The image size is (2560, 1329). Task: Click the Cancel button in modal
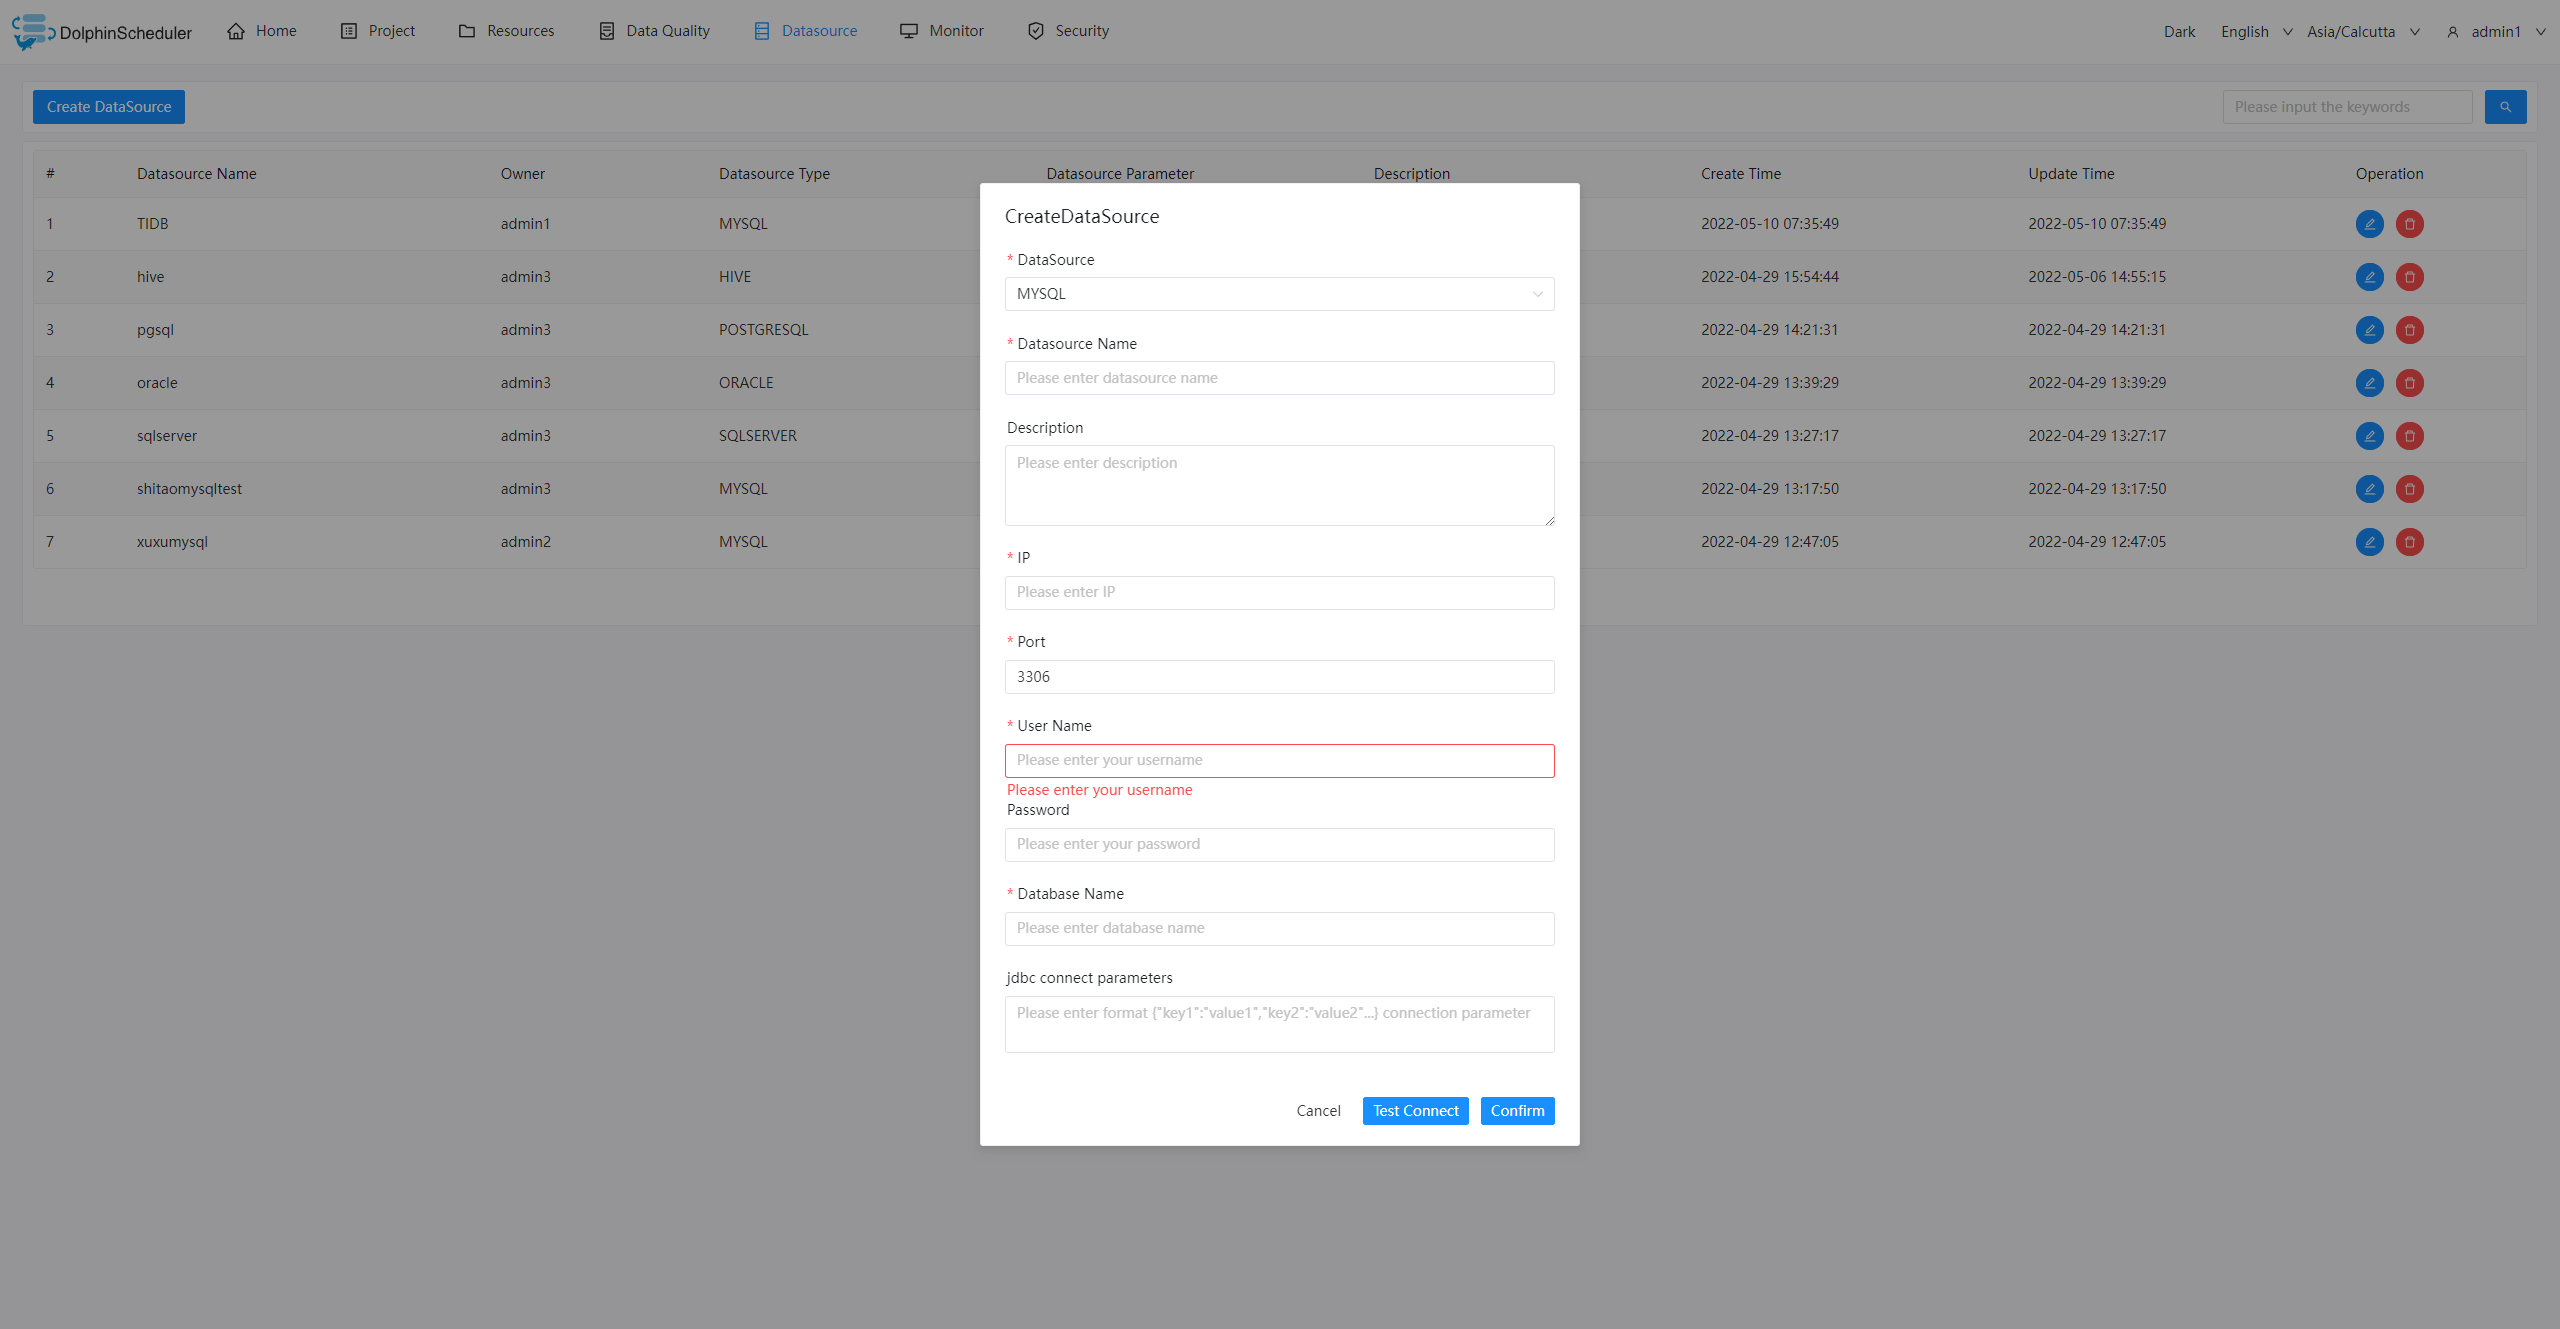[1321, 1109]
